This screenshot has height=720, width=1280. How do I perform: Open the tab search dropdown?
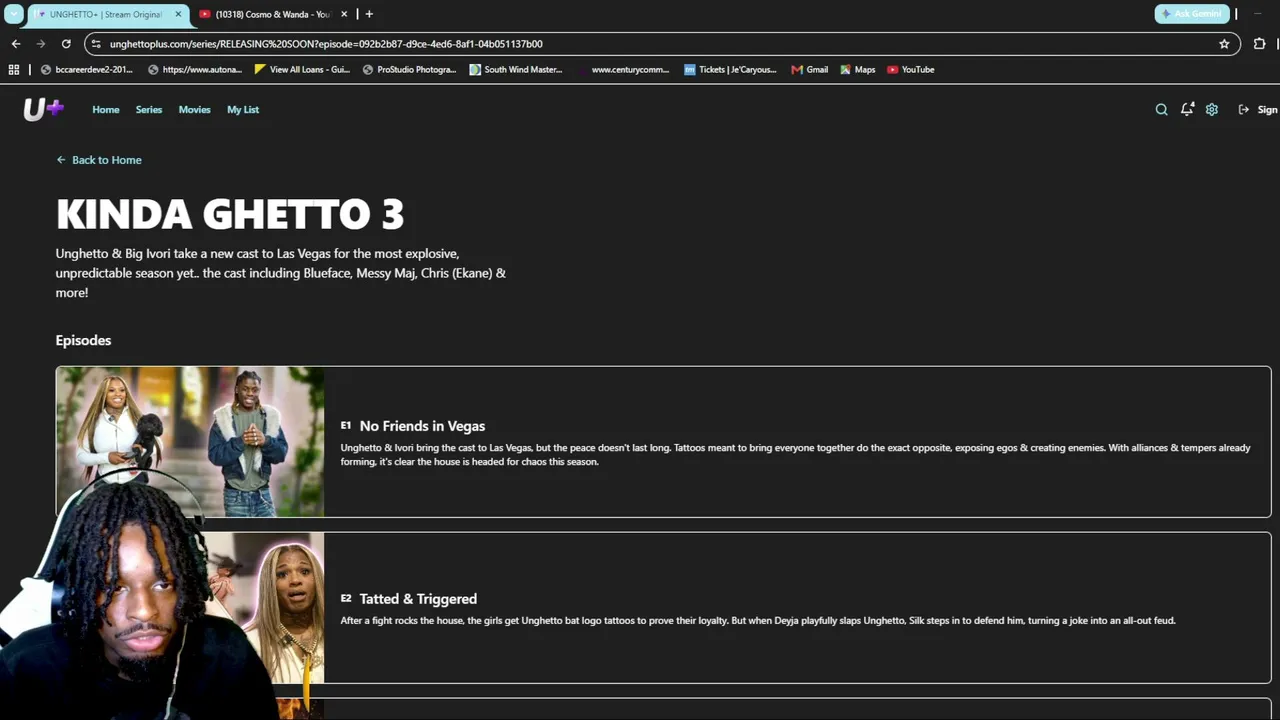coord(14,14)
